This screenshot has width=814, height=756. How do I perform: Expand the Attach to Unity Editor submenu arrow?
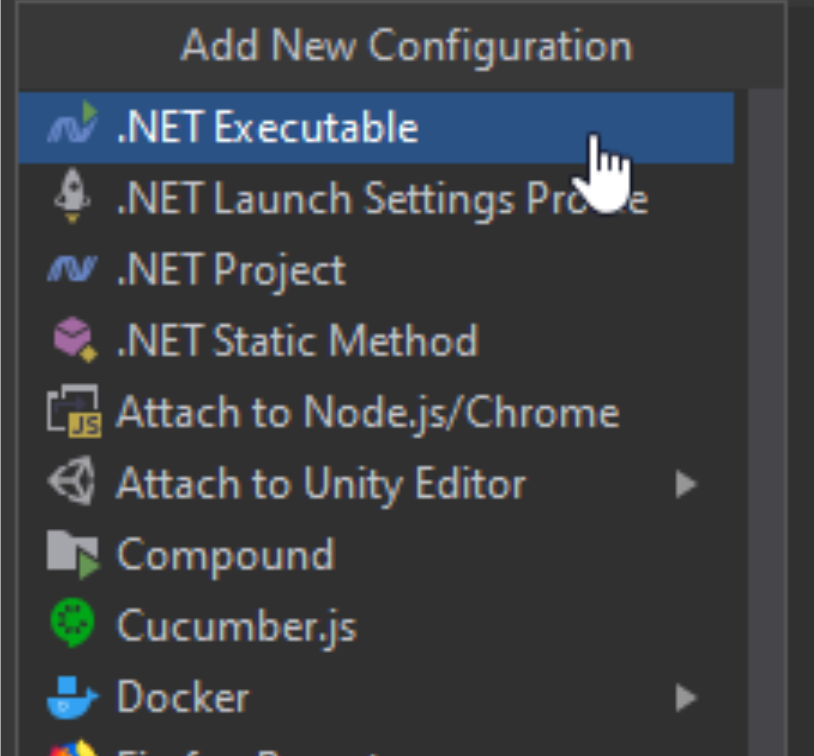686,484
